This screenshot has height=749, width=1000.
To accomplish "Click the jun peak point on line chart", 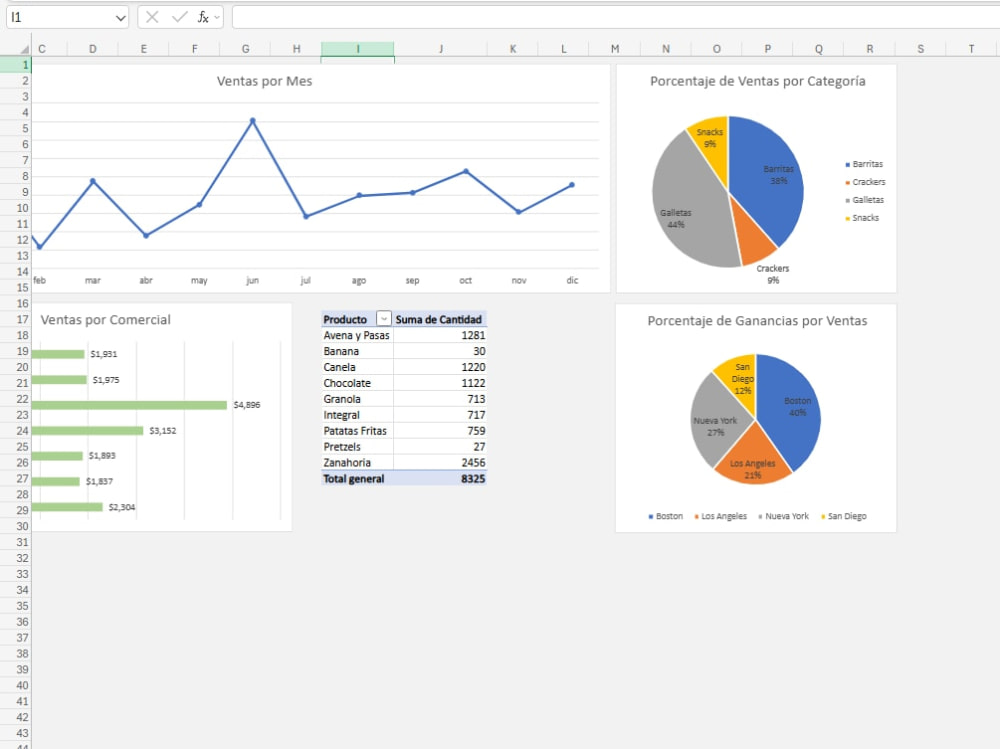I will point(253,120).
